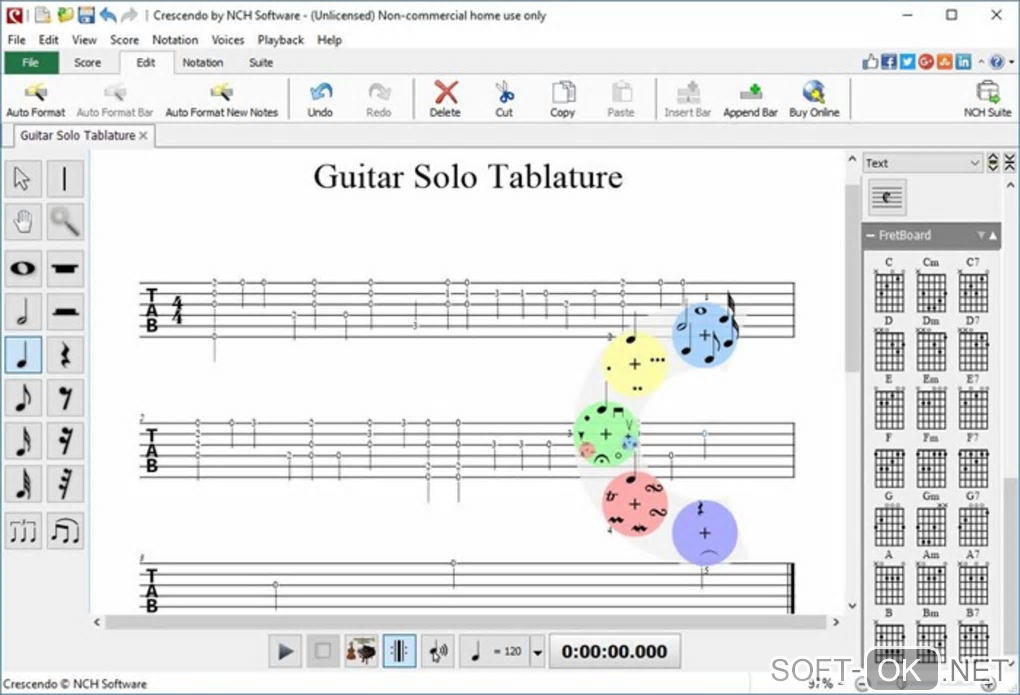1020x695 pixels.
Task: Open the File menu
Action: (x=16, y=40)
